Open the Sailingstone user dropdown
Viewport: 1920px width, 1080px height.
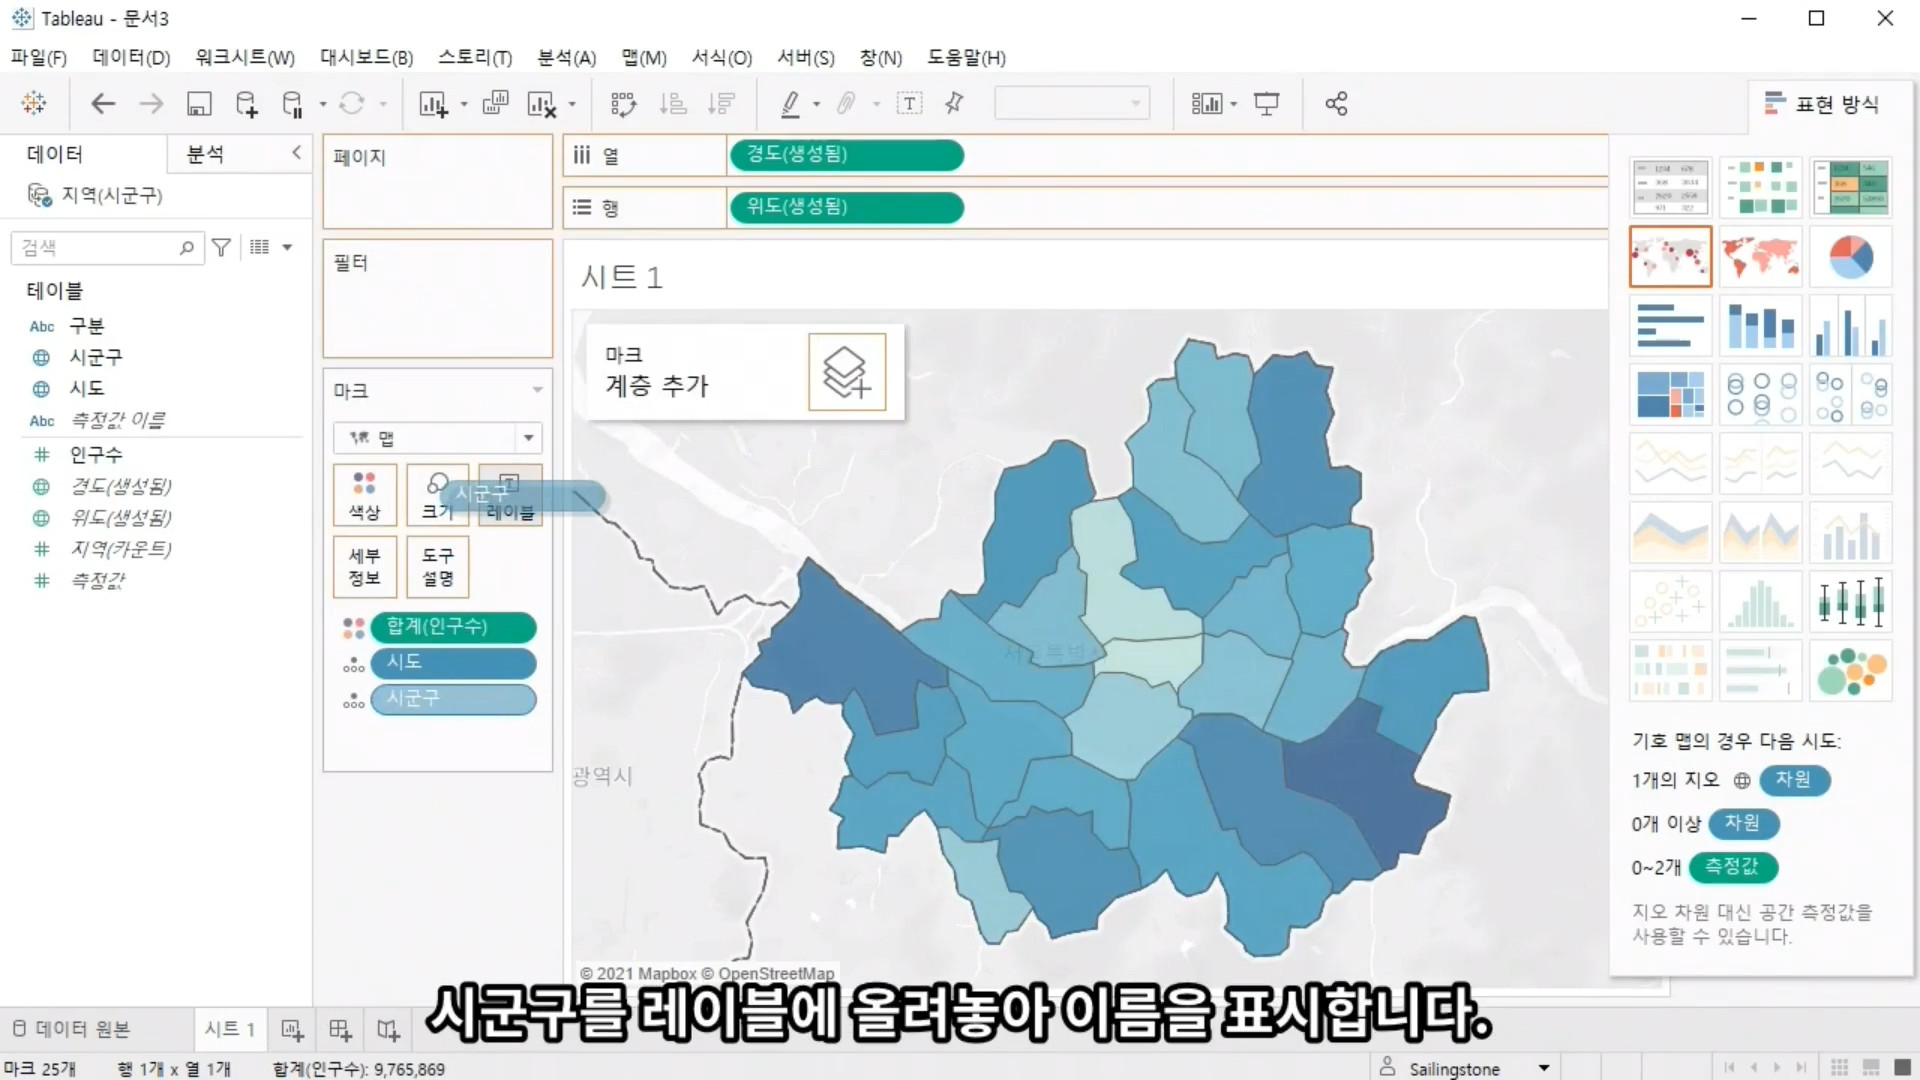[1544, 1068]
